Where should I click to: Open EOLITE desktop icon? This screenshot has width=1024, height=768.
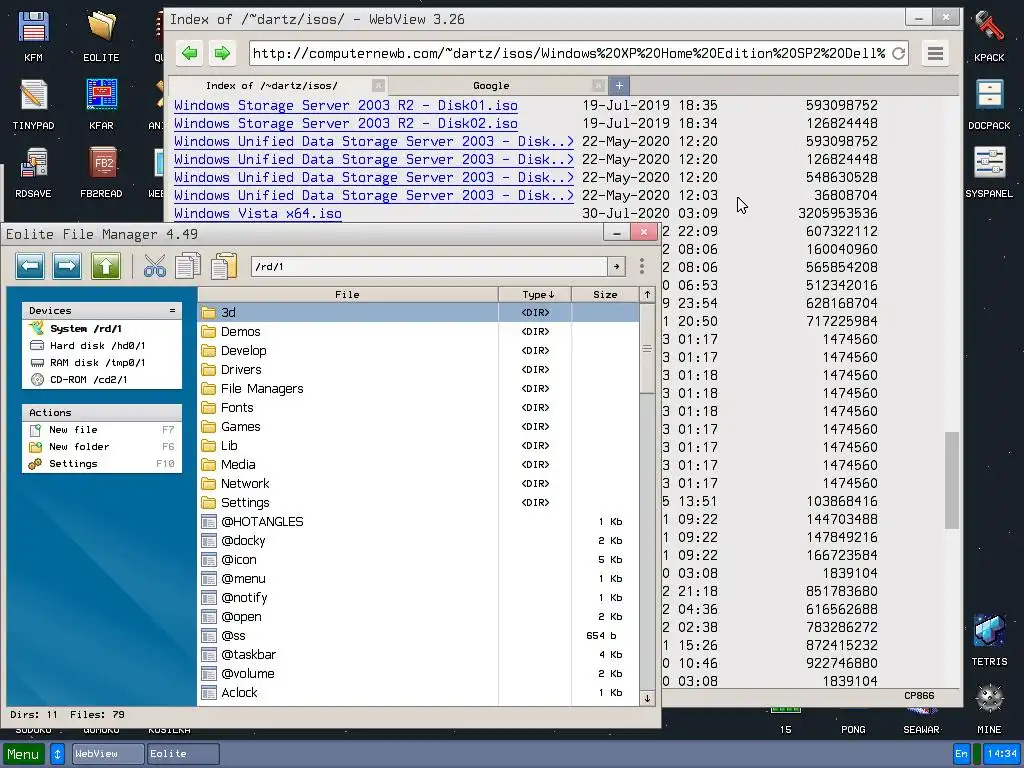[101, 36]
